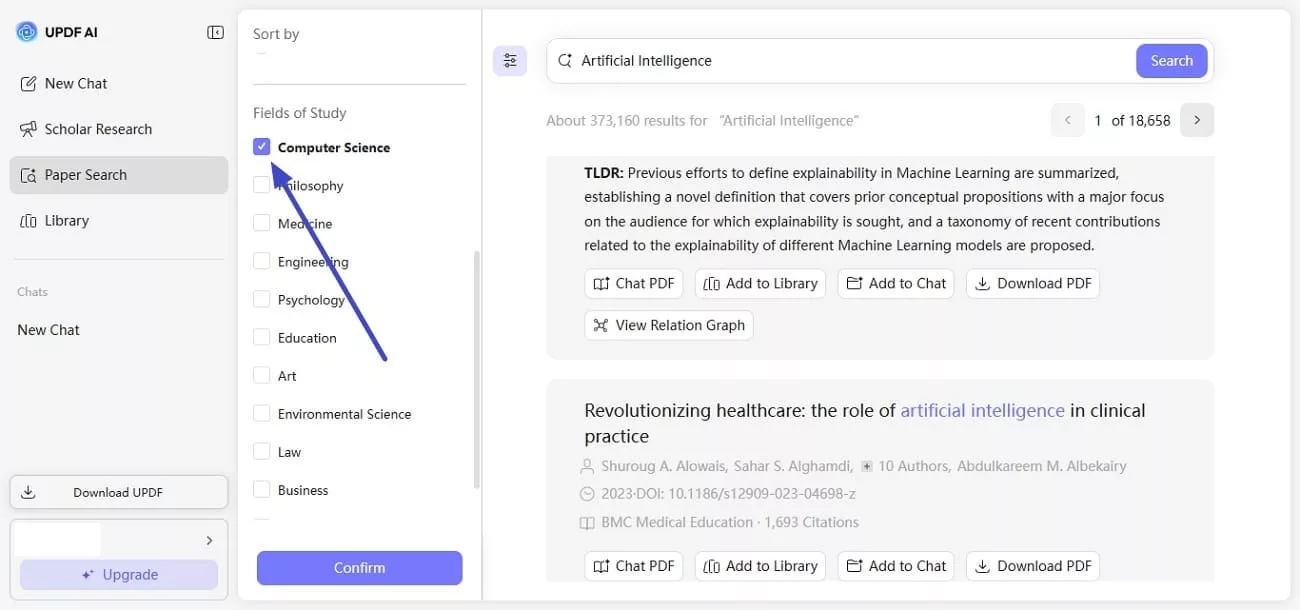Screen dimensions: 1300x610
Task: Enable the Philosophy field filter
Action: (261, 185)
